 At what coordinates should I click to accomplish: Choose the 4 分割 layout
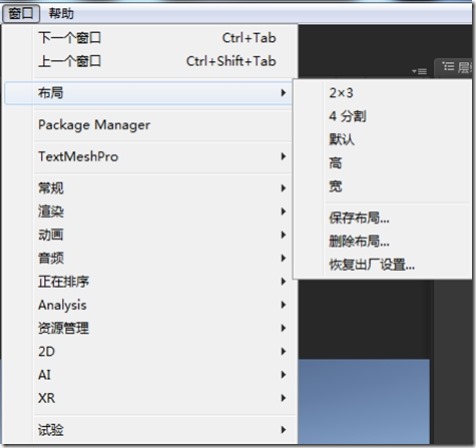point(383,116)
